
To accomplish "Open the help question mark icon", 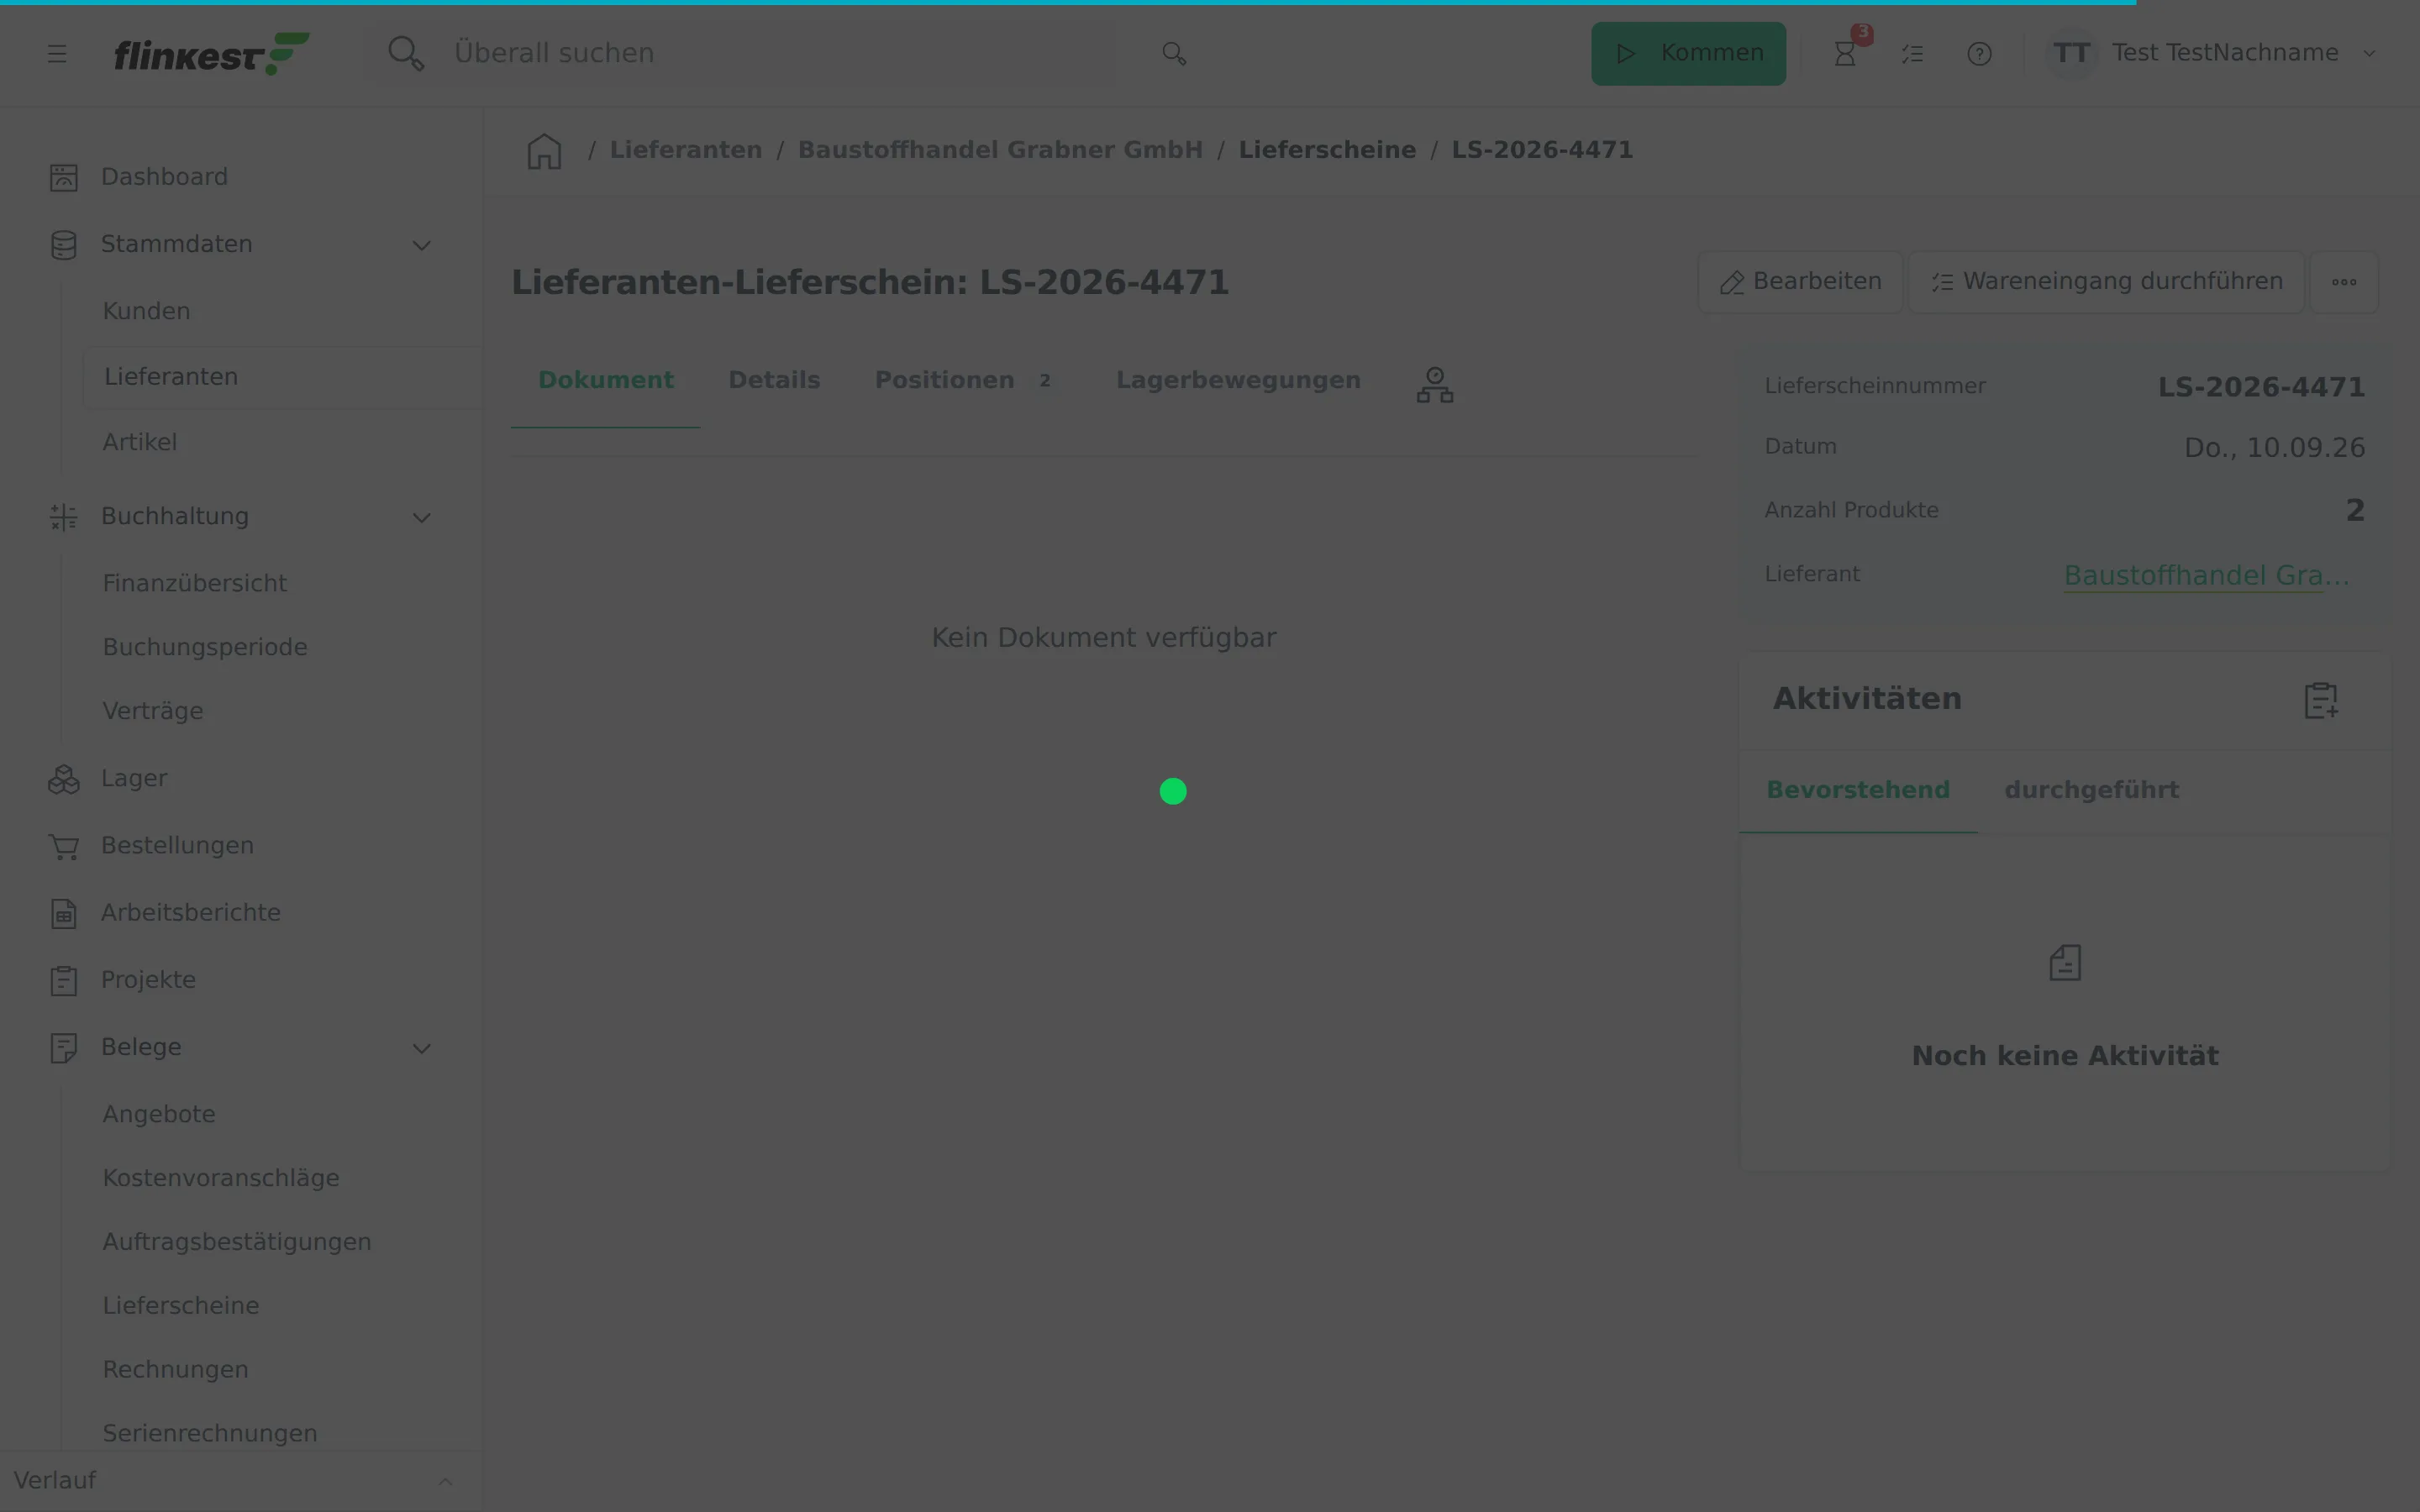I will (x=1979, y=53).
